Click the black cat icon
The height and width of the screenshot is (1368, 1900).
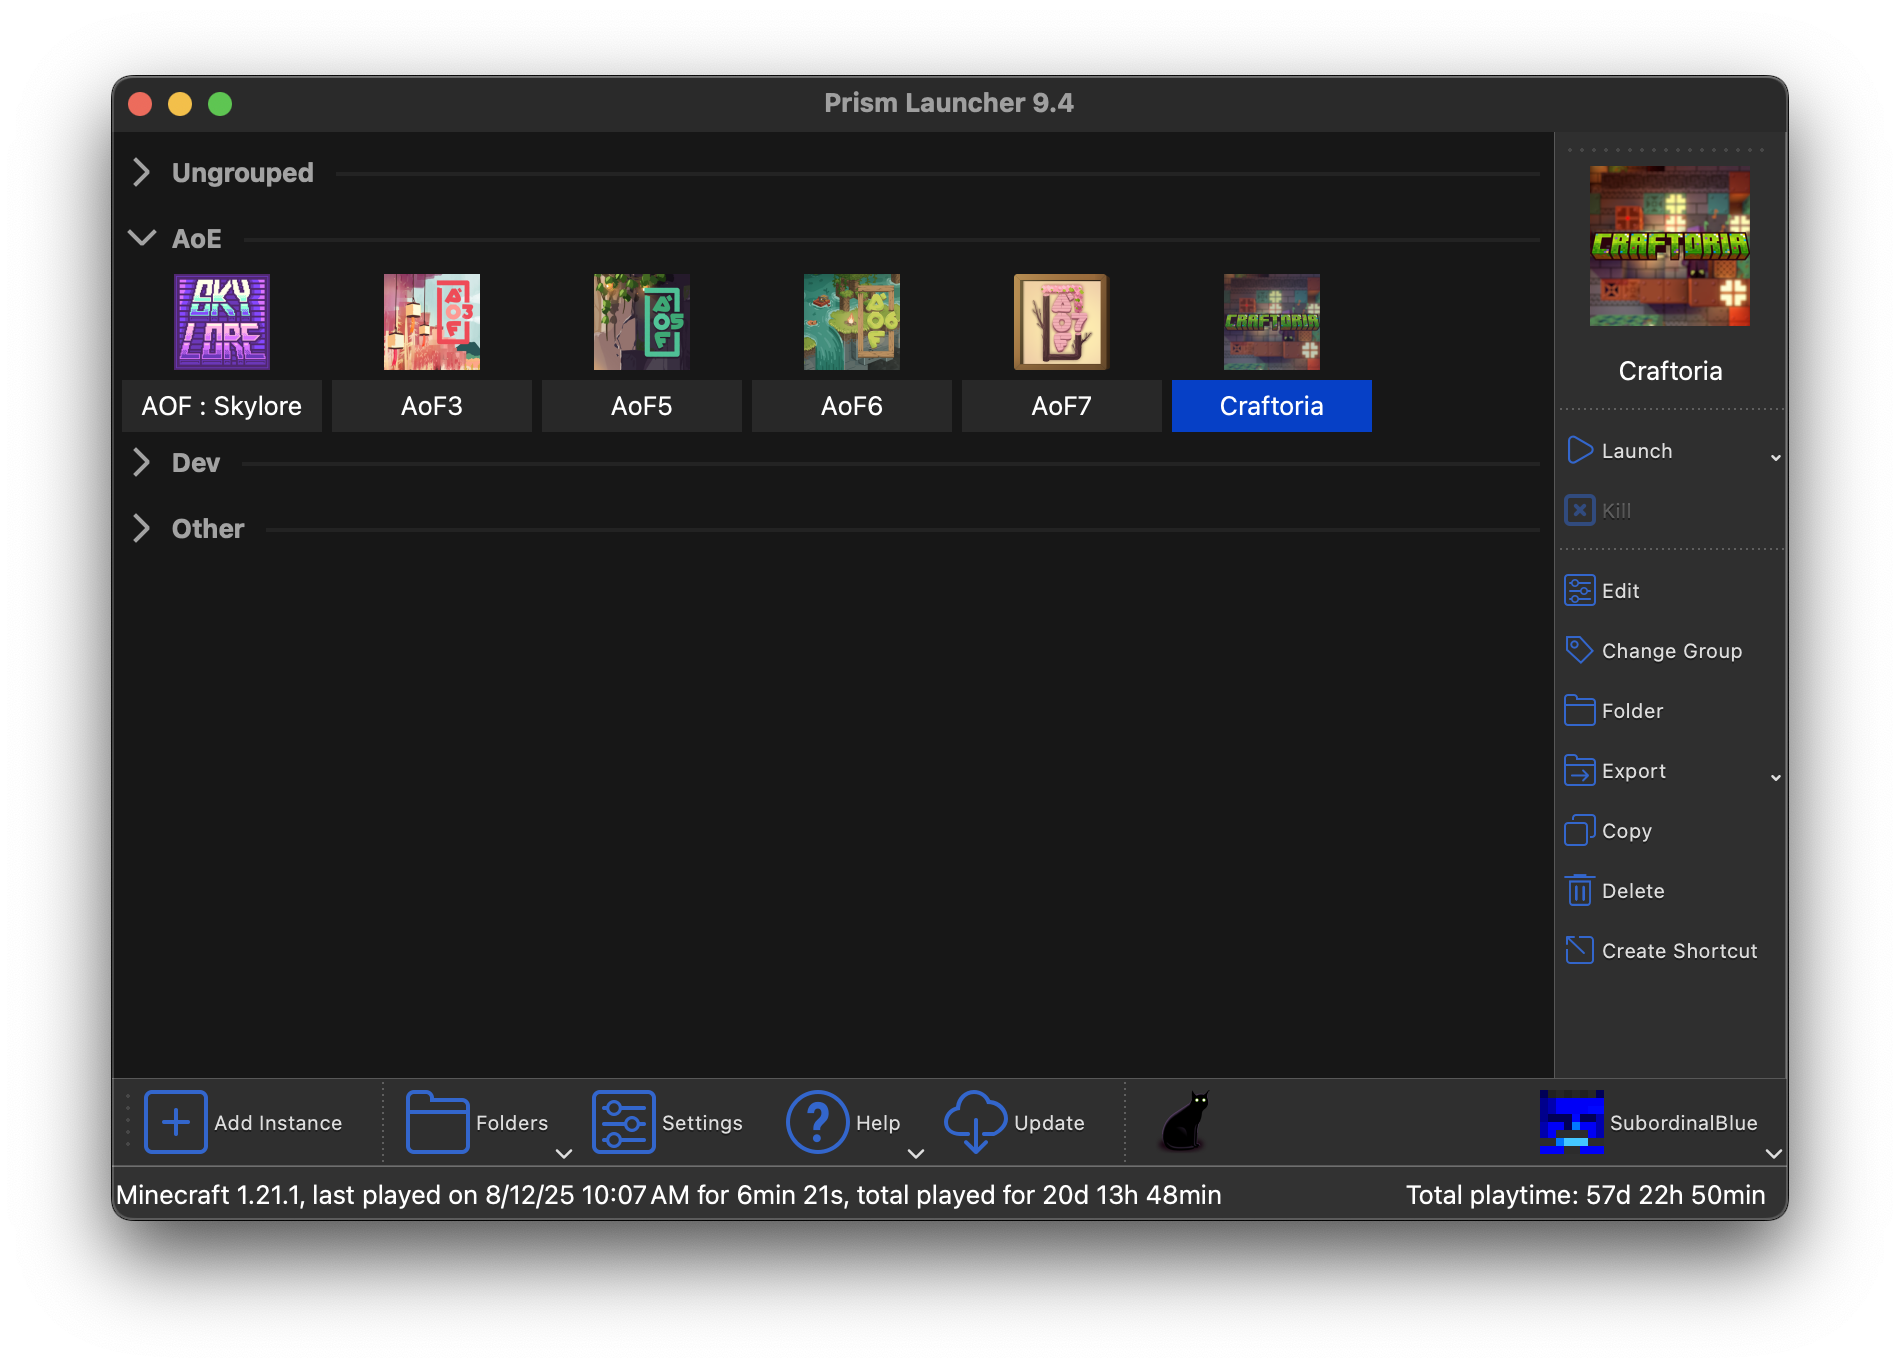pyautogui.click(x=1186, y=1122)
